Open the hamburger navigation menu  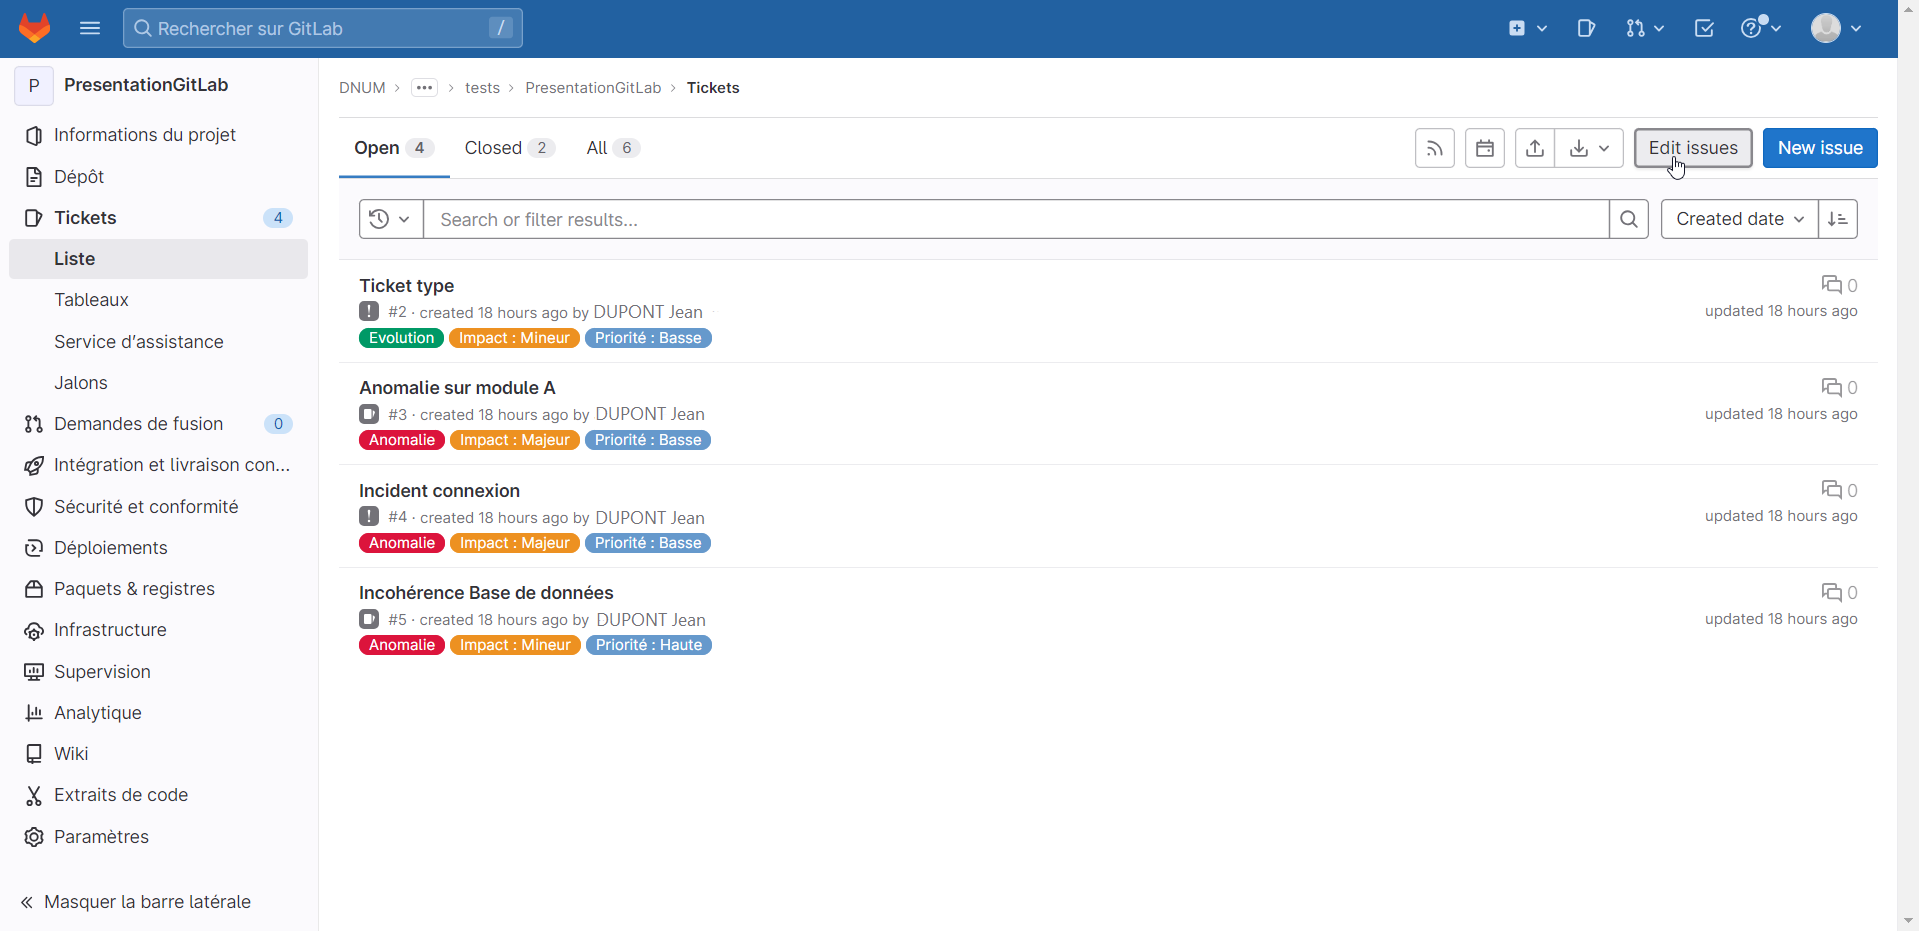90,28
